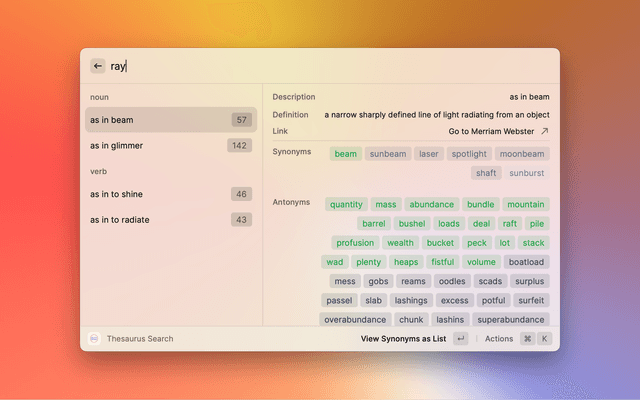Select the 'spotlight' synonym tag
Image resolution: width=640 pixels, height=400 pixels.
tap(468, 154)
